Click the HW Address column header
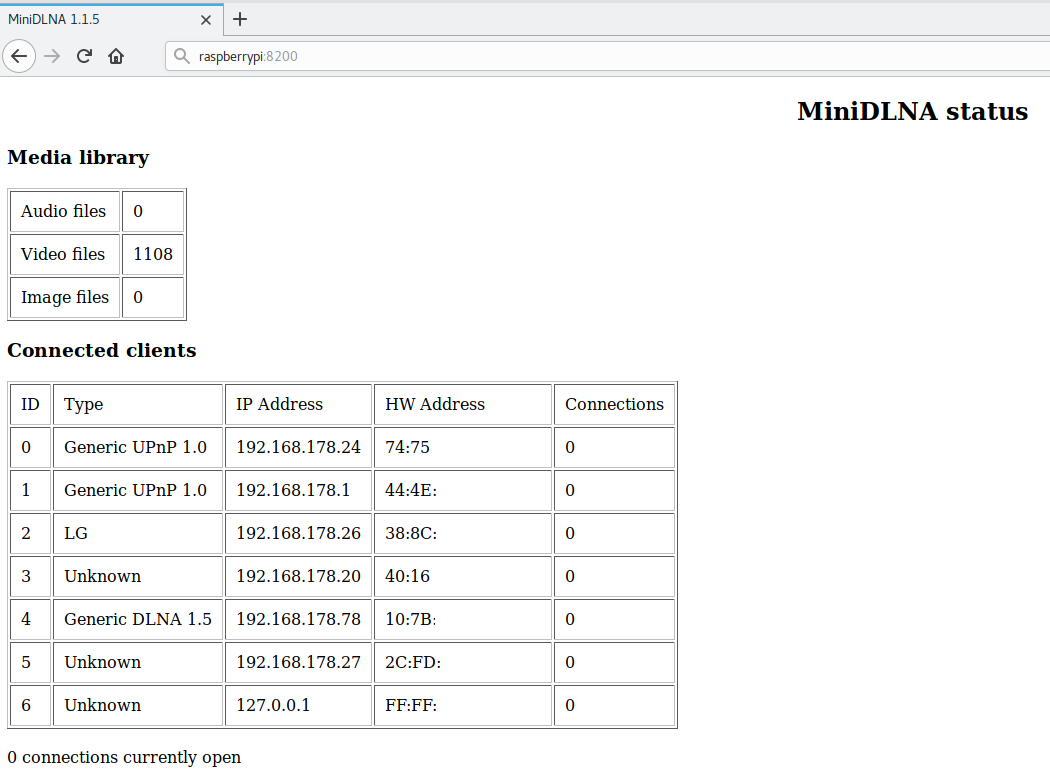 coord(462,405)
